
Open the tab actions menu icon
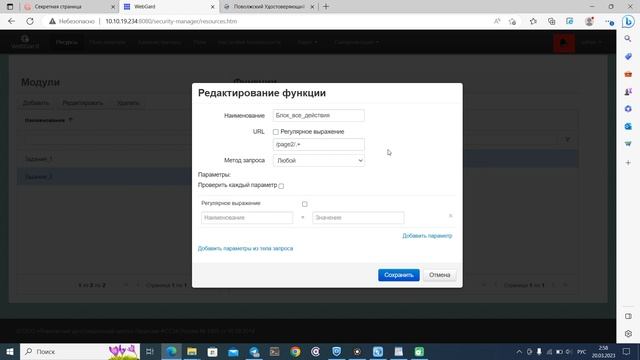pos(10,7)
